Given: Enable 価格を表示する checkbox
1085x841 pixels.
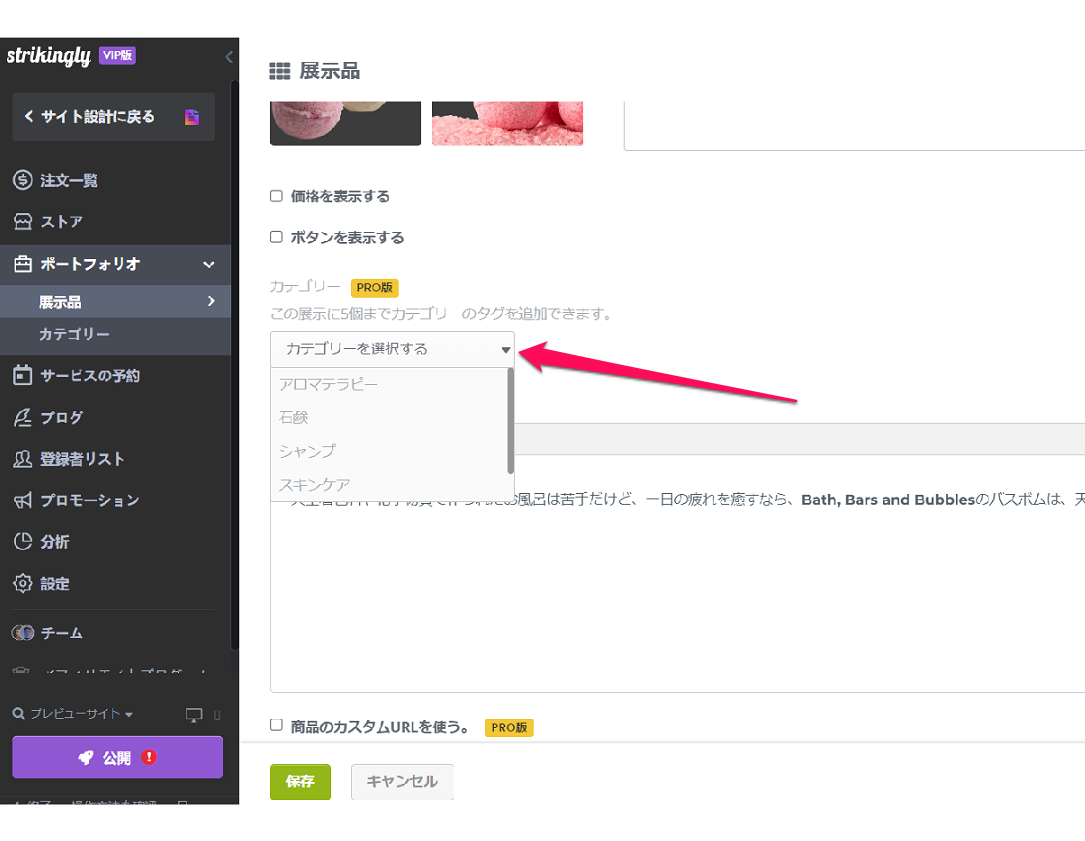Looking at the screenshot, I should coord(276,196).
